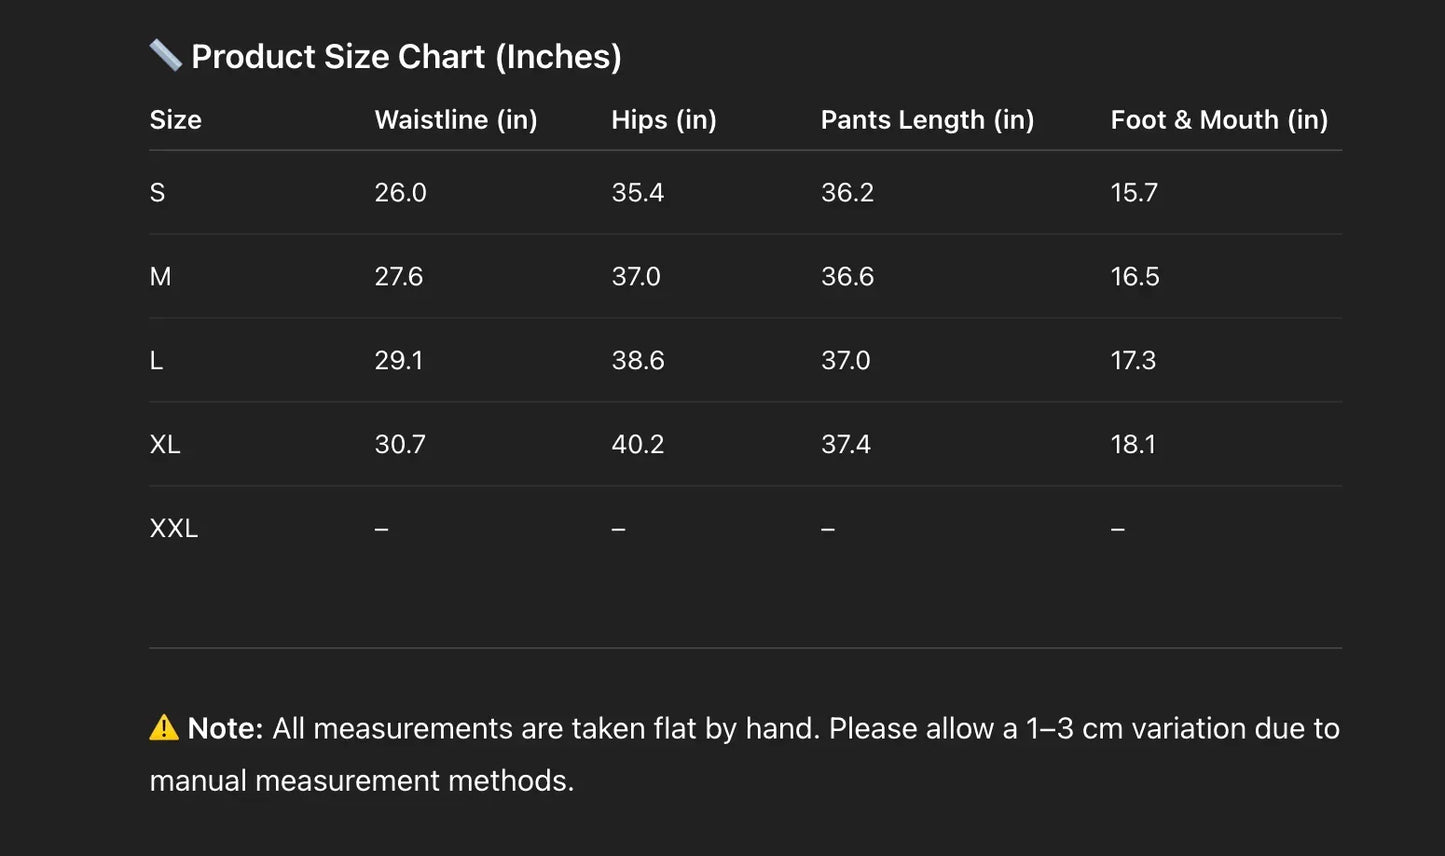Screen dimensions: 1445x856
Task: Select the 17.3 foot & mouth value
Action: coord(1133,361)
